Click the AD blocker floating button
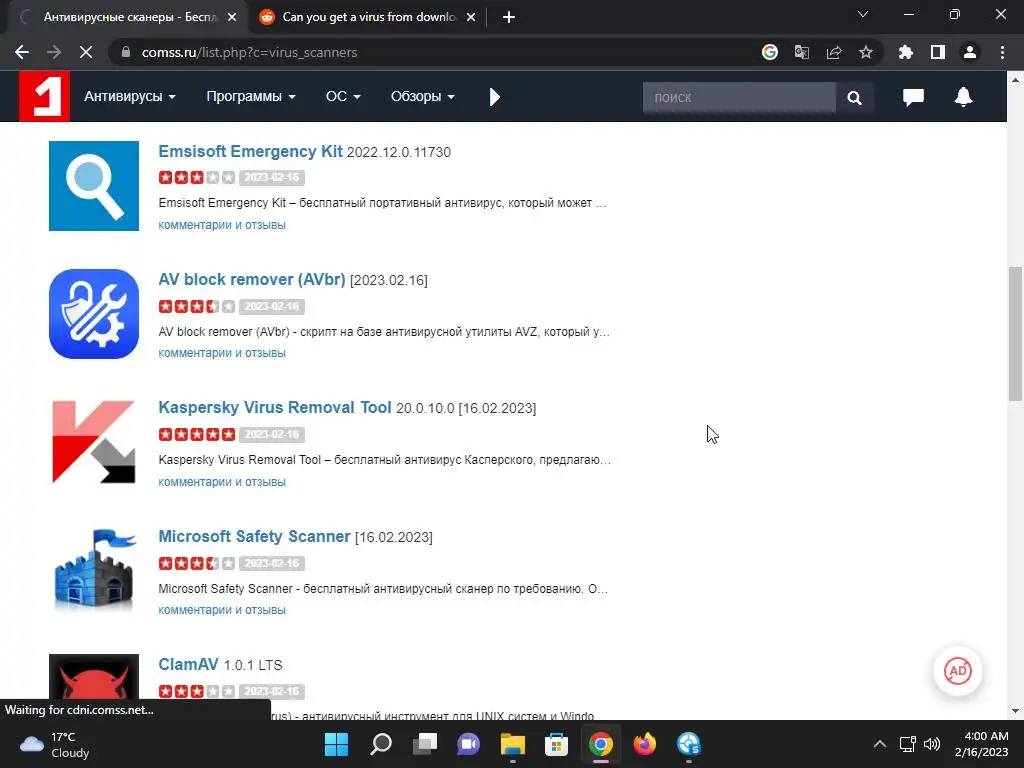The image size is (1024, 768). coord(957,671)
